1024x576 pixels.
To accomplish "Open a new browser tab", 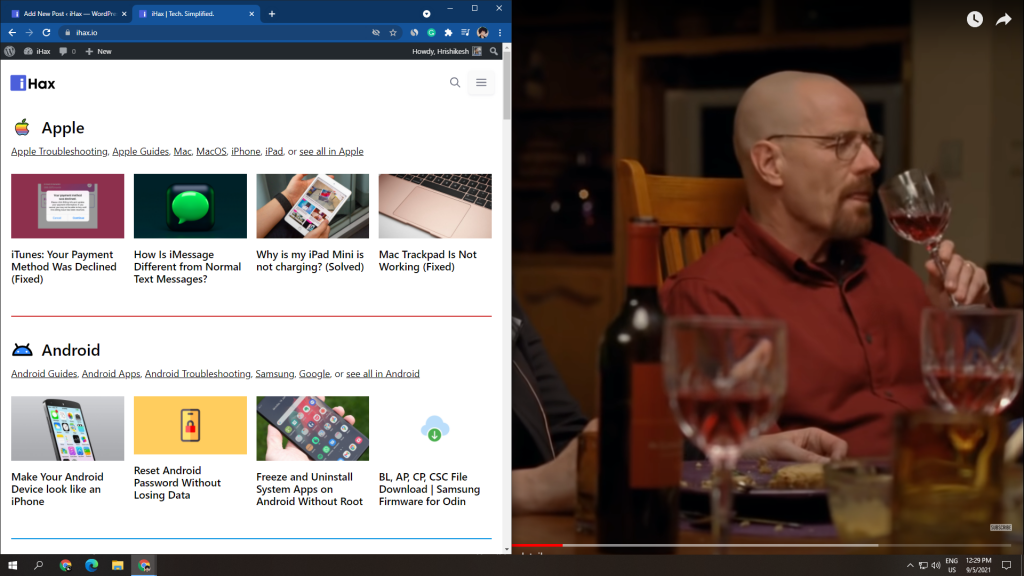I will click(272, 14).
